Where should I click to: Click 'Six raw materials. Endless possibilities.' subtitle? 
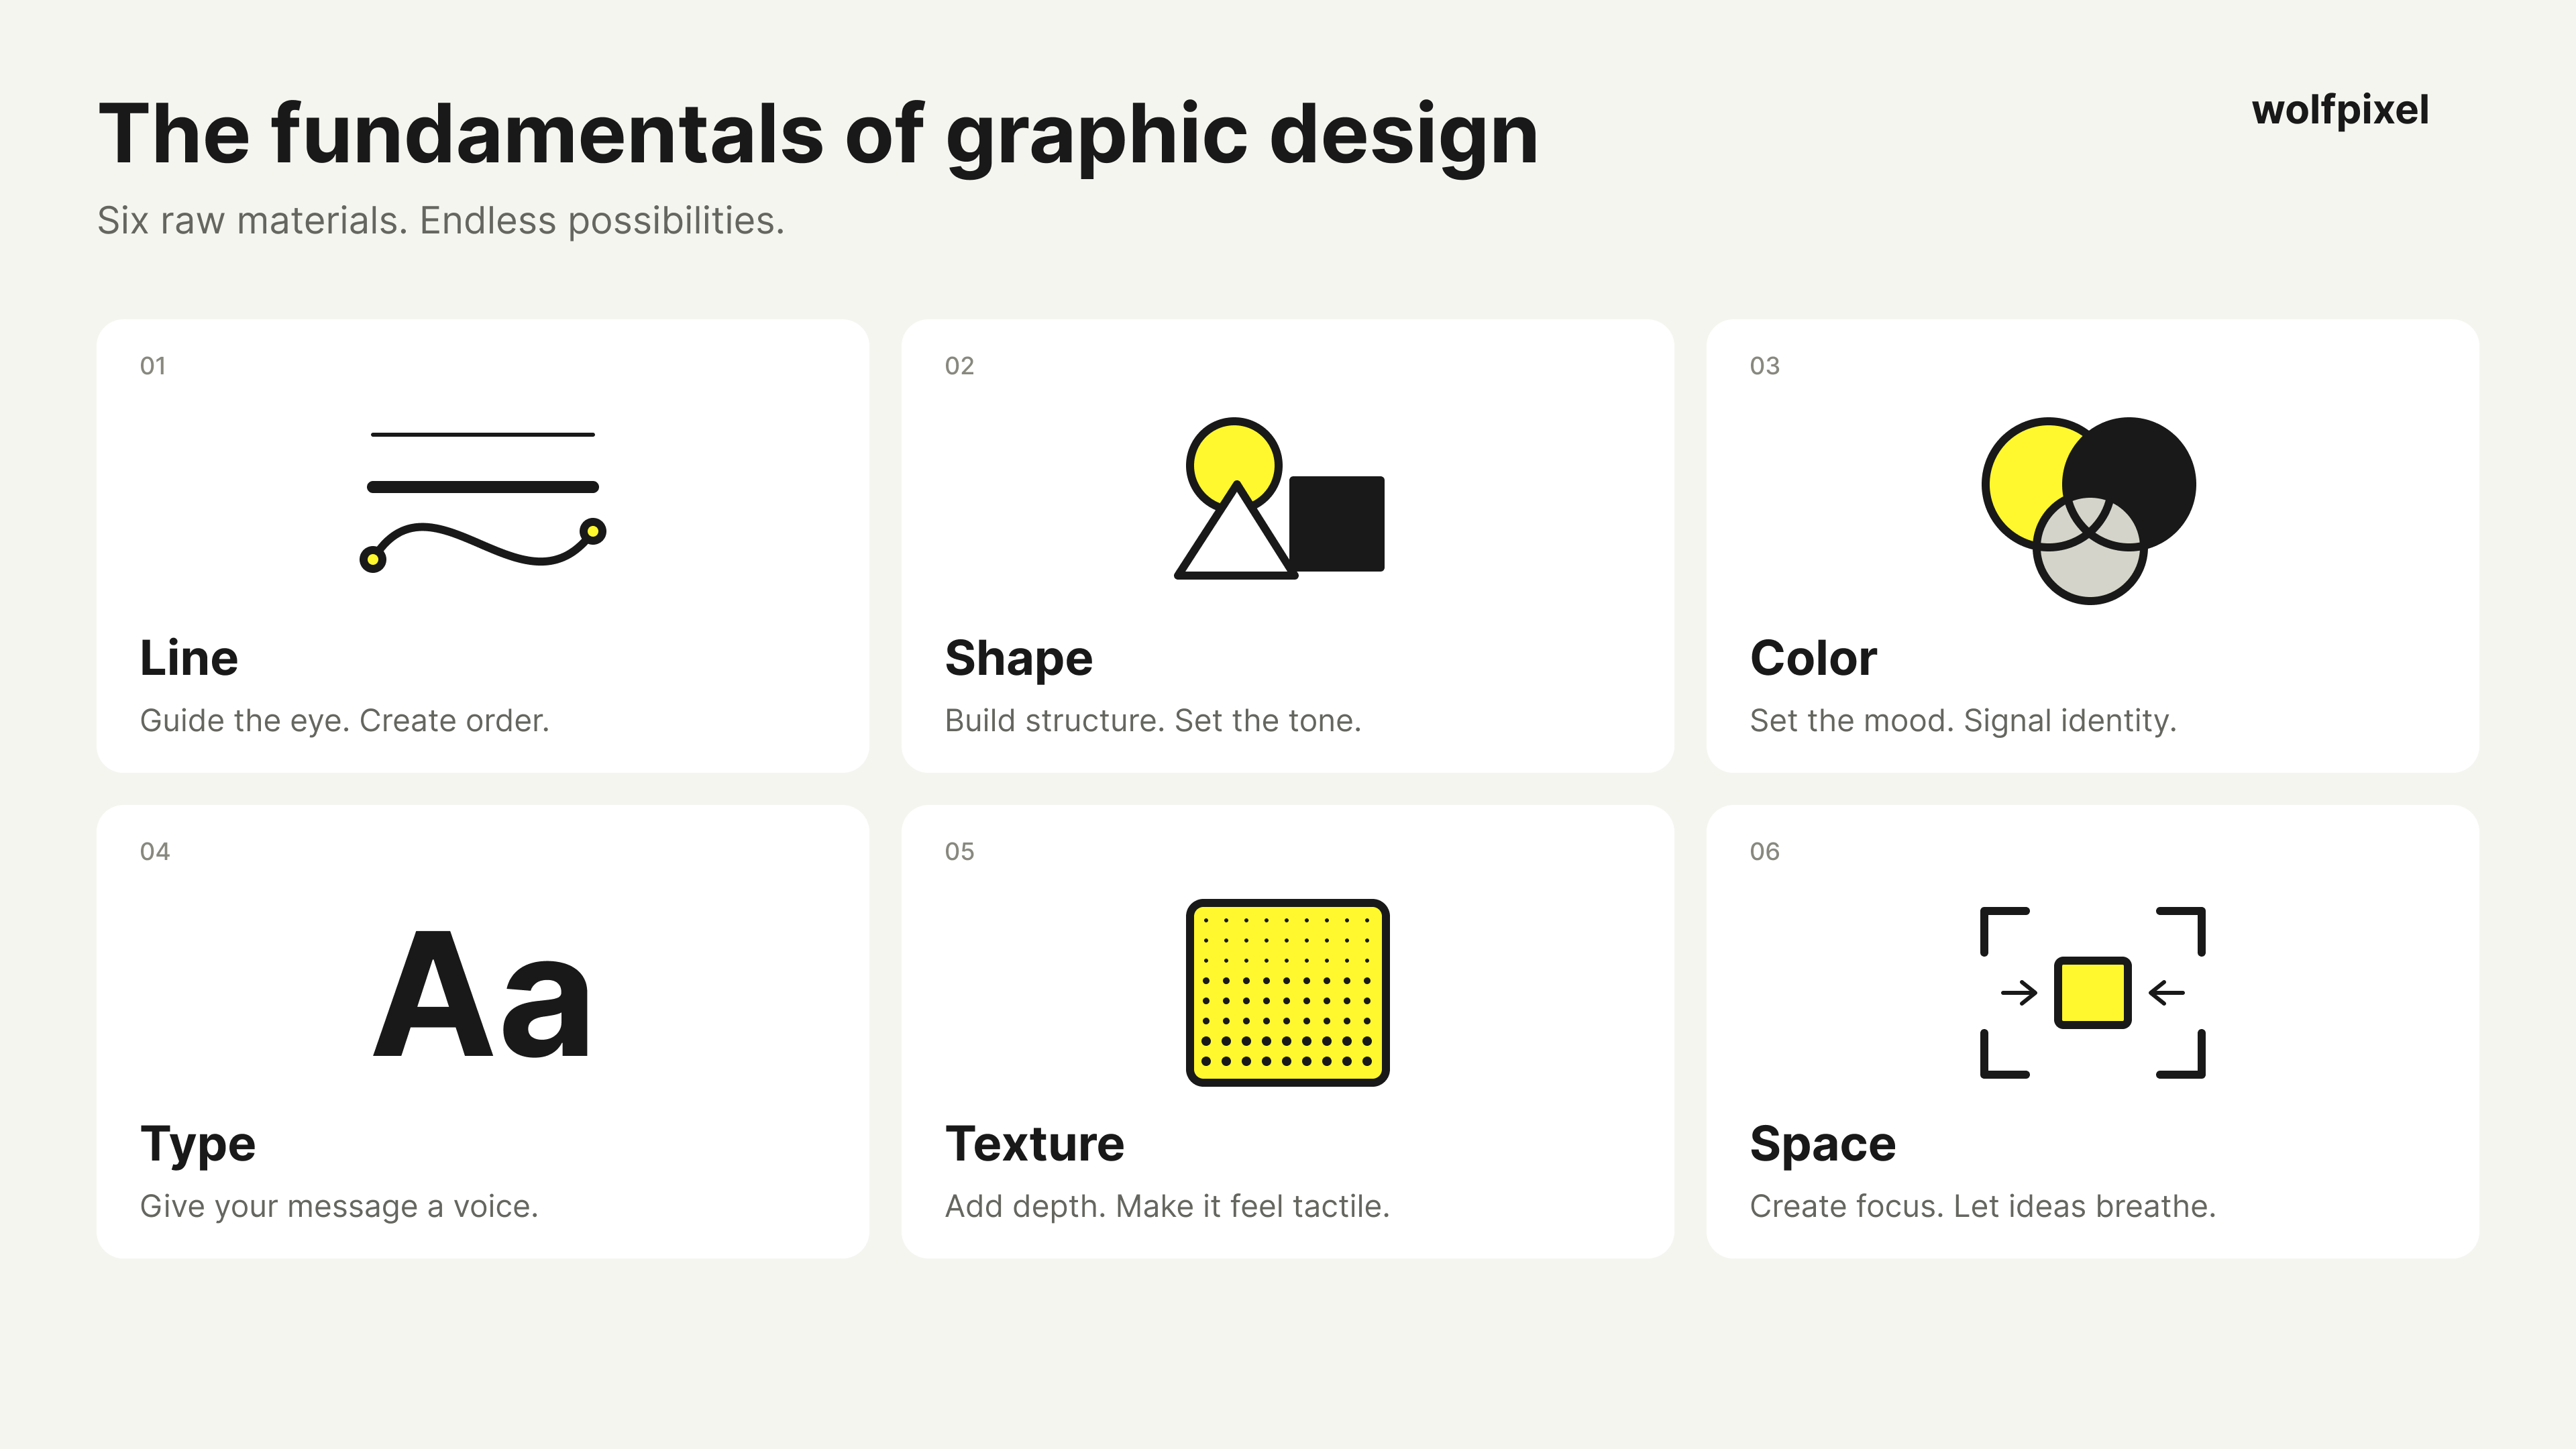[441, 221]
